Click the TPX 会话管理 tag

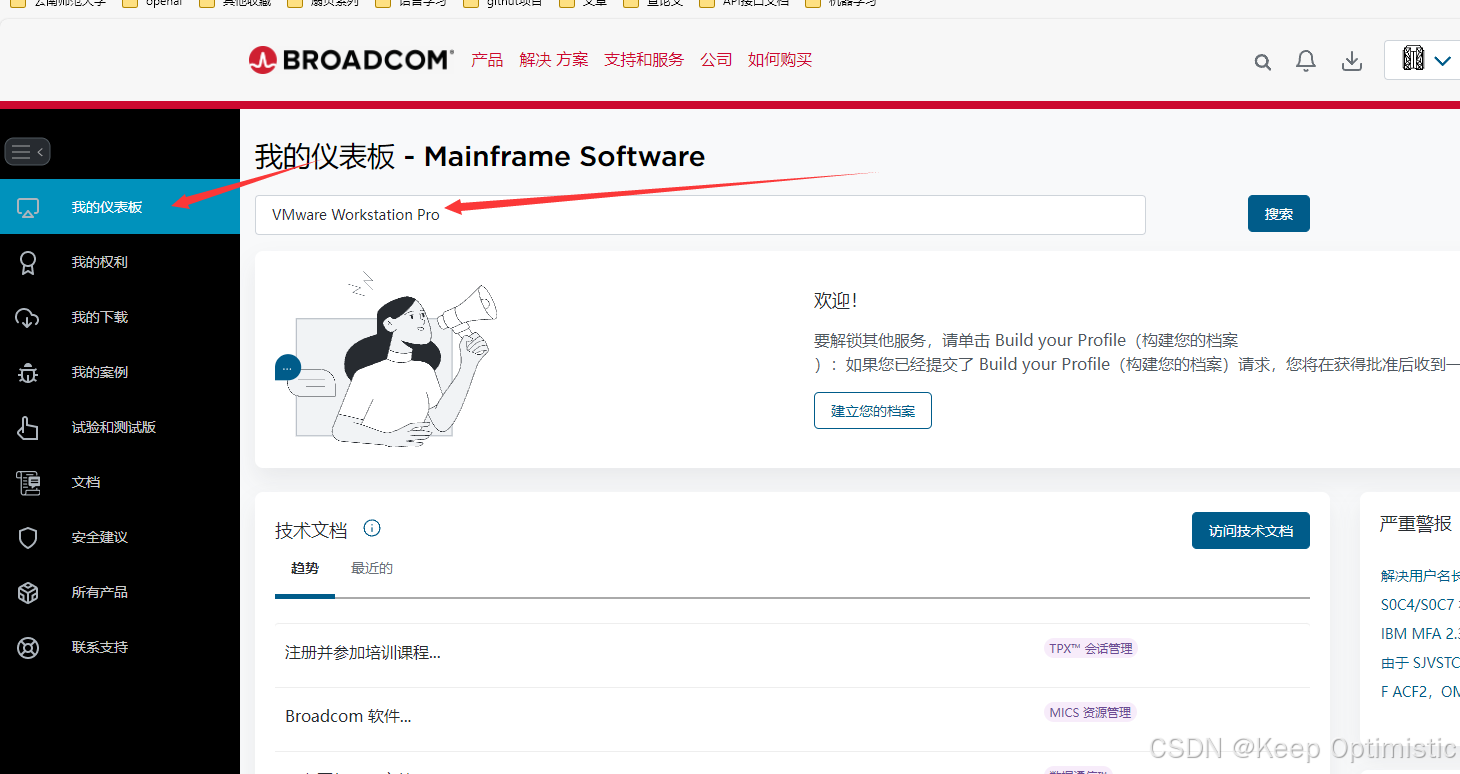1091,649
